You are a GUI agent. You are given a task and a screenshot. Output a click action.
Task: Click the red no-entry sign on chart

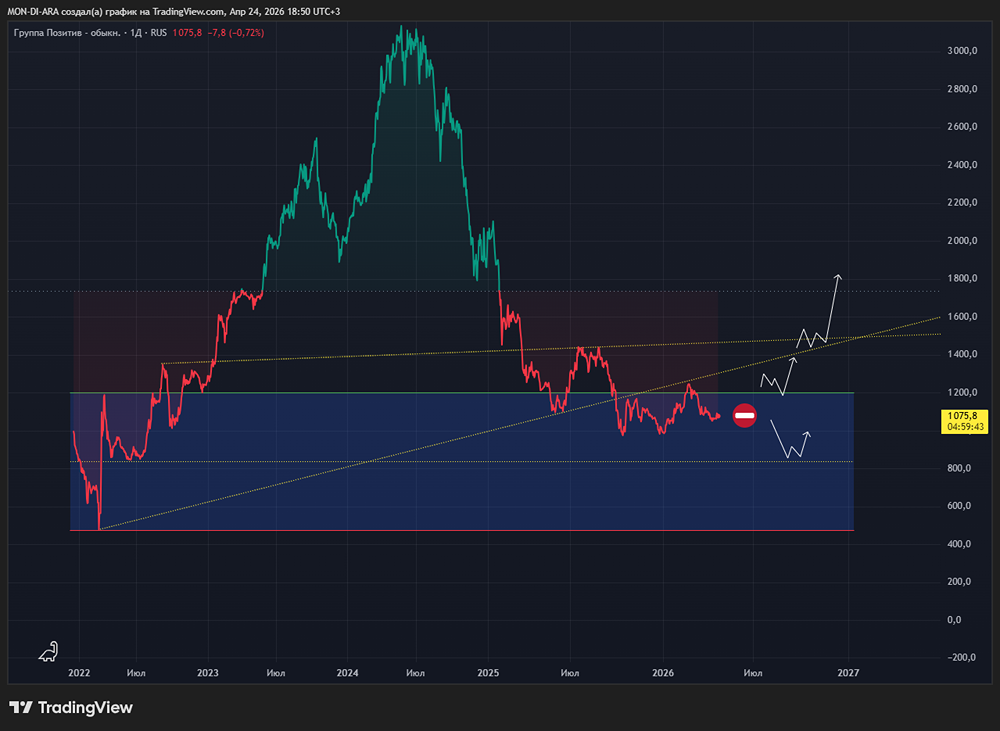point(744,416)
